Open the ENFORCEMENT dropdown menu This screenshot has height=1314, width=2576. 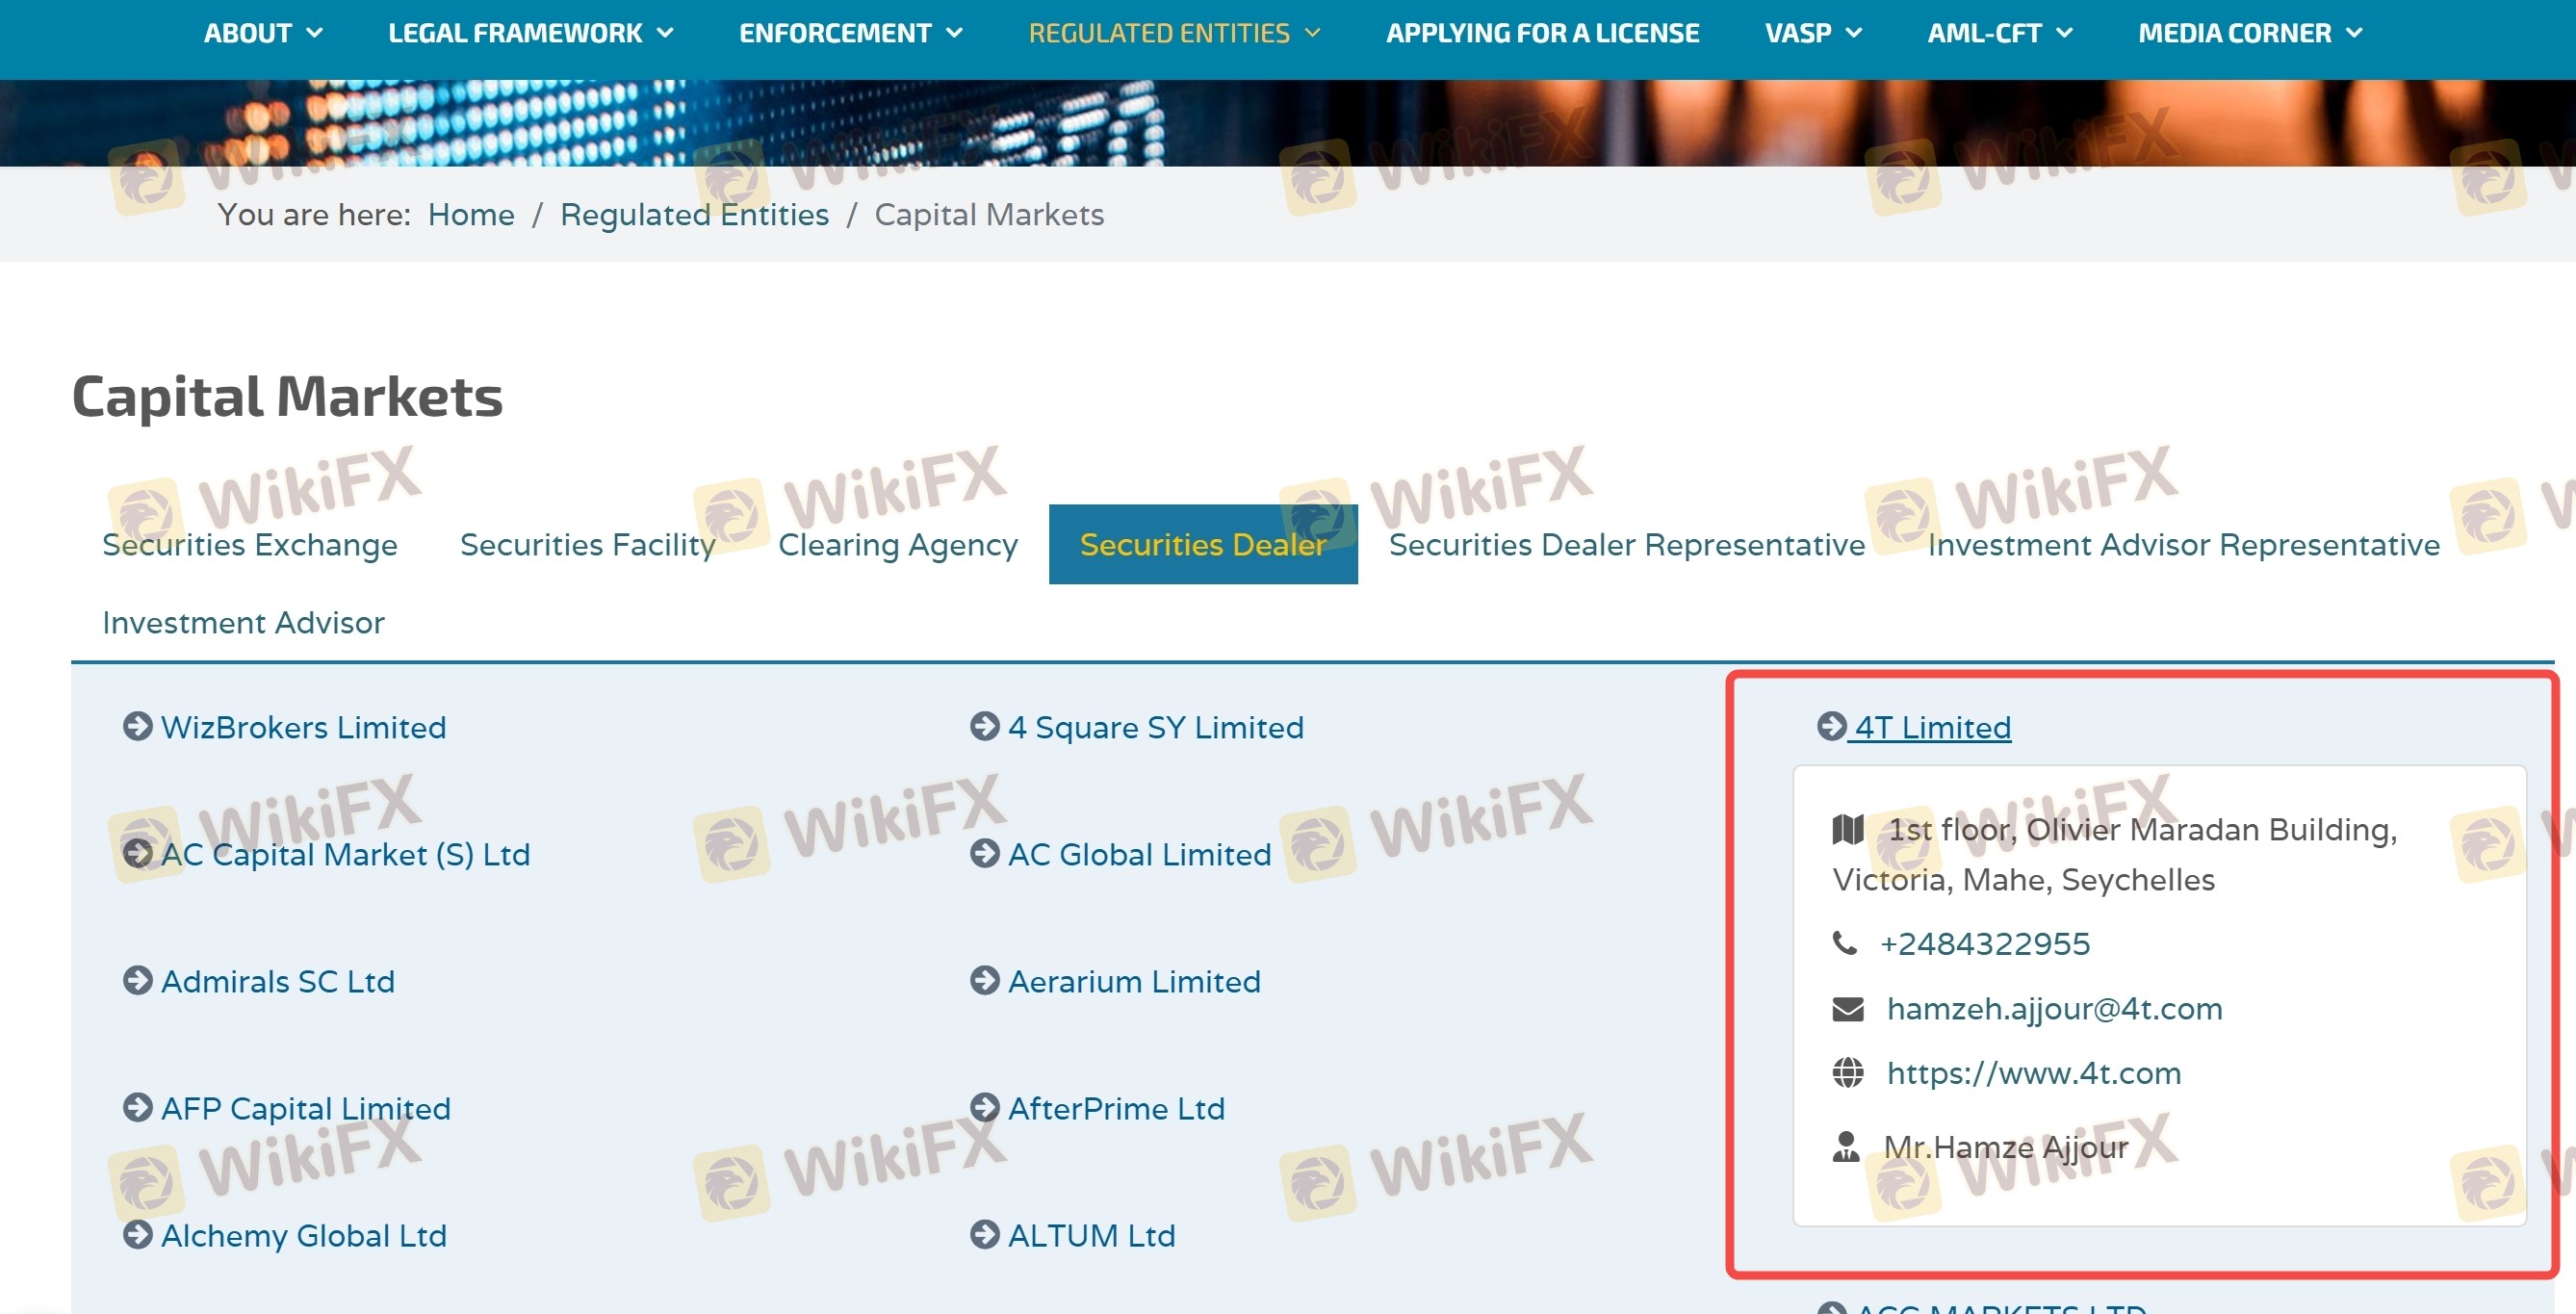point(850,33)
